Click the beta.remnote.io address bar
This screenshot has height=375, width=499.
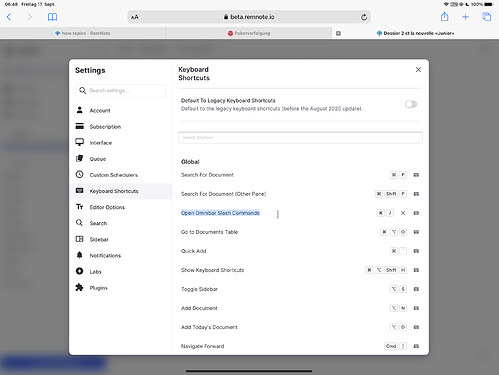(x=249, y=17)
